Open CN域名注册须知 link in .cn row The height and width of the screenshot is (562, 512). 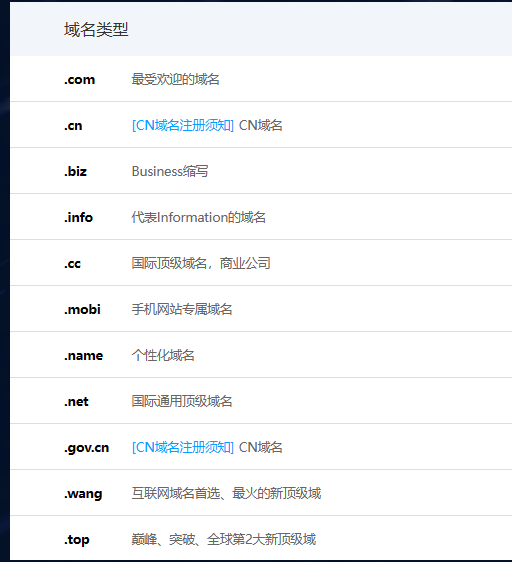coord(183,125)
